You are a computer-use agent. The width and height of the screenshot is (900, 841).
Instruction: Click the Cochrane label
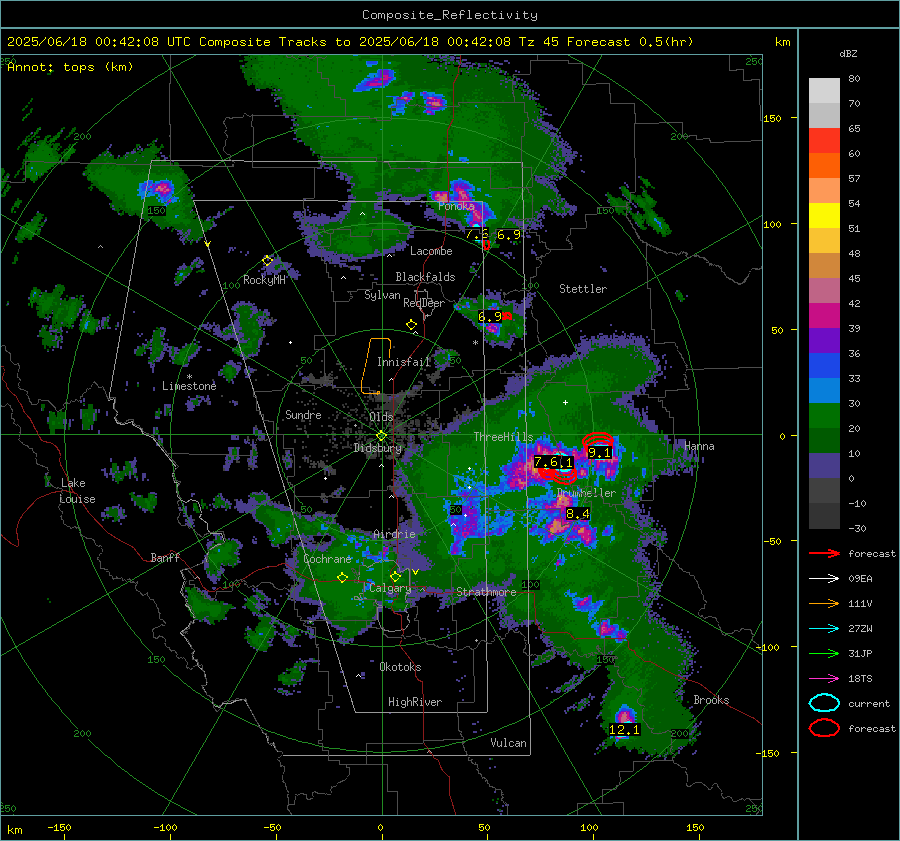[327, 559]
